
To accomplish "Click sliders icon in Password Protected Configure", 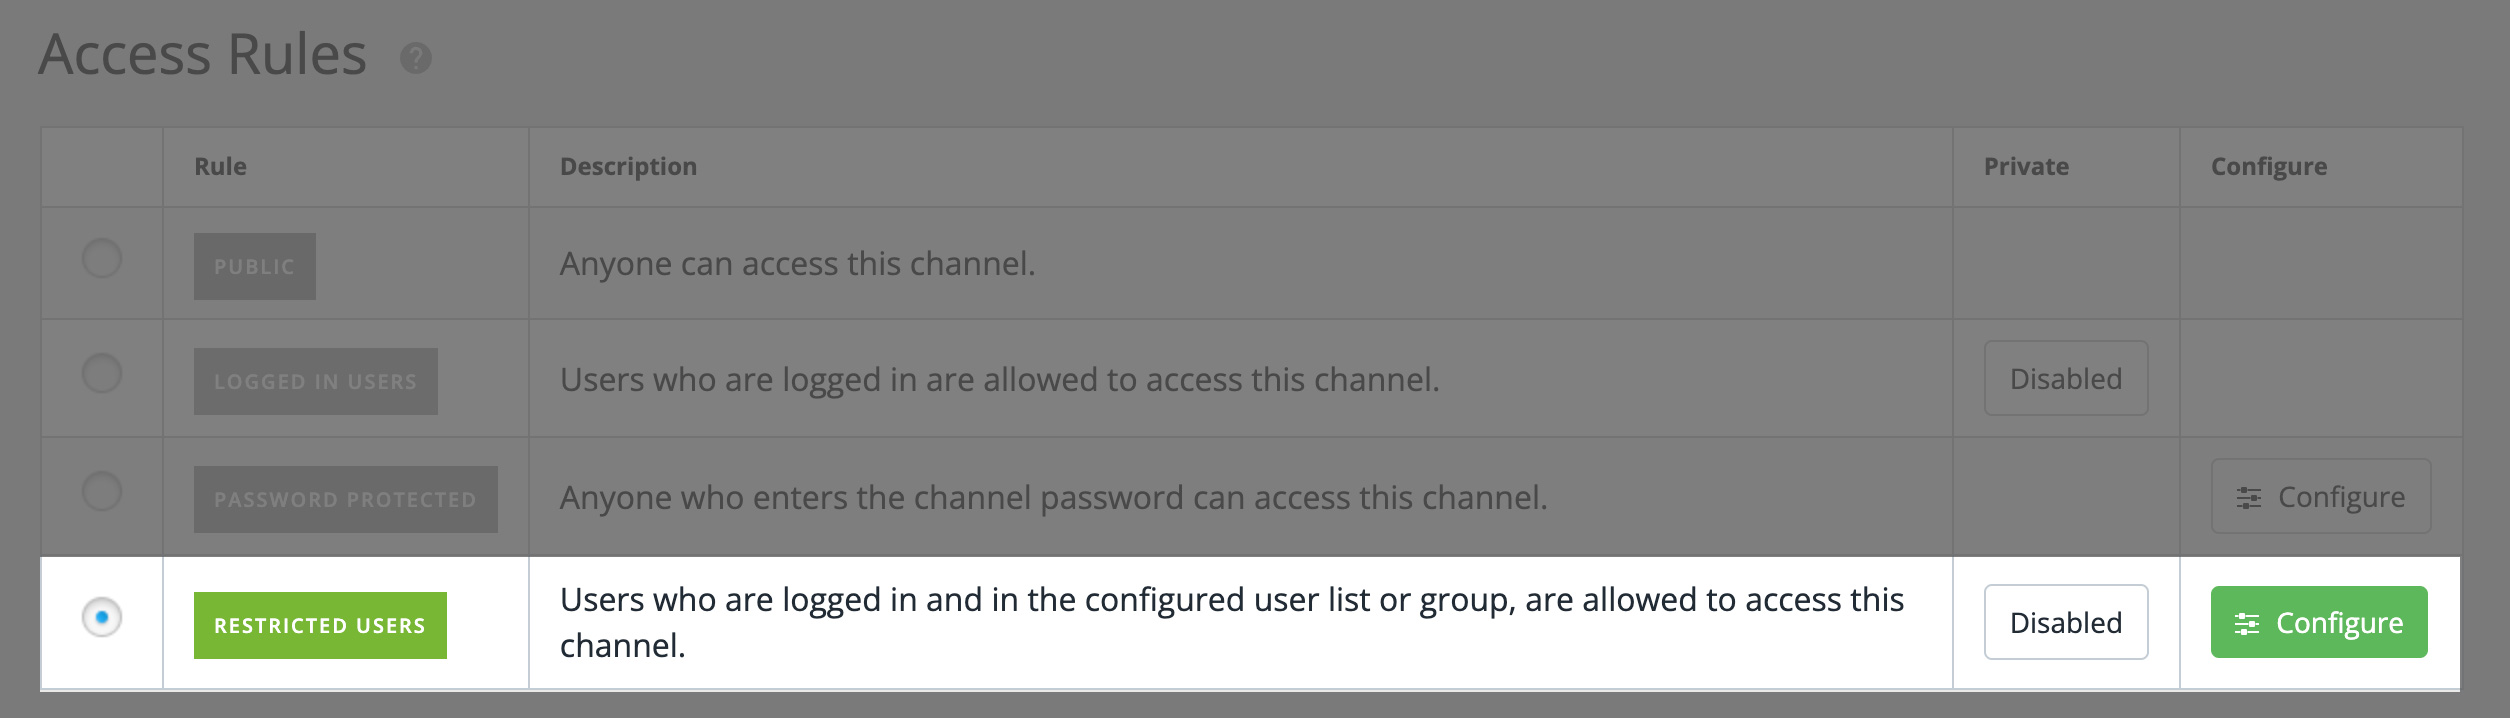I will [2249, 498].
